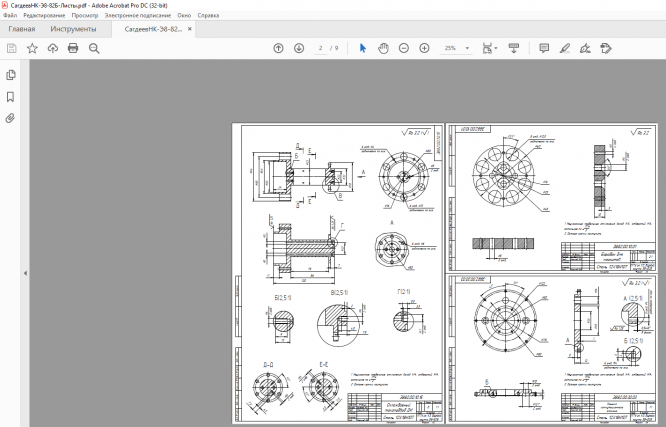
Task: Zoom in with plus button
Action: click(425, 48)
